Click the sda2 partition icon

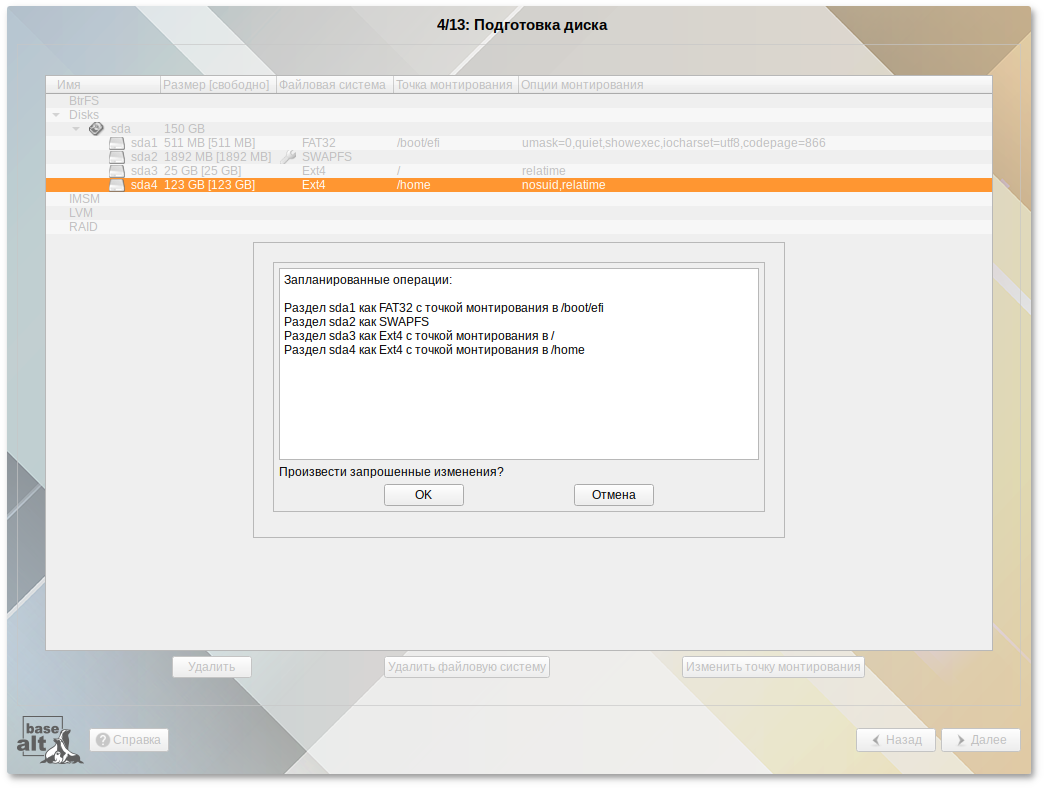117,157
